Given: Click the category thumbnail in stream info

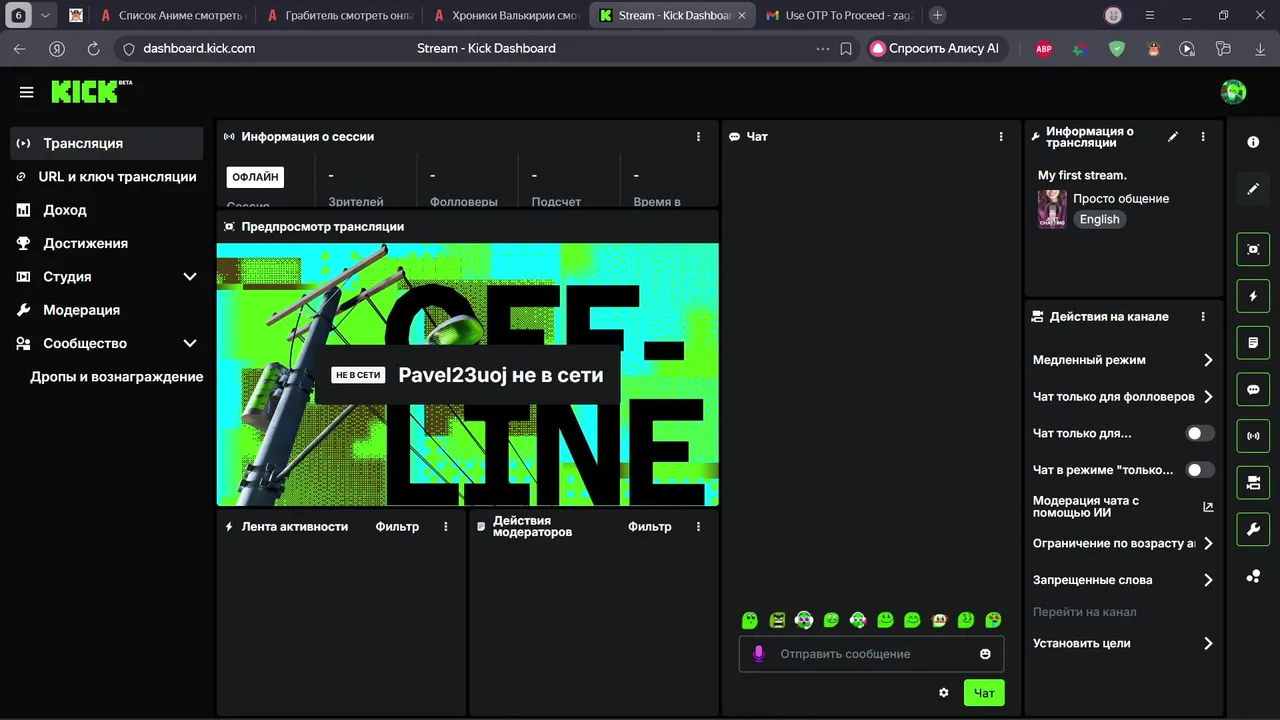Looking at the screenshot, I should tap(1052, 209).
